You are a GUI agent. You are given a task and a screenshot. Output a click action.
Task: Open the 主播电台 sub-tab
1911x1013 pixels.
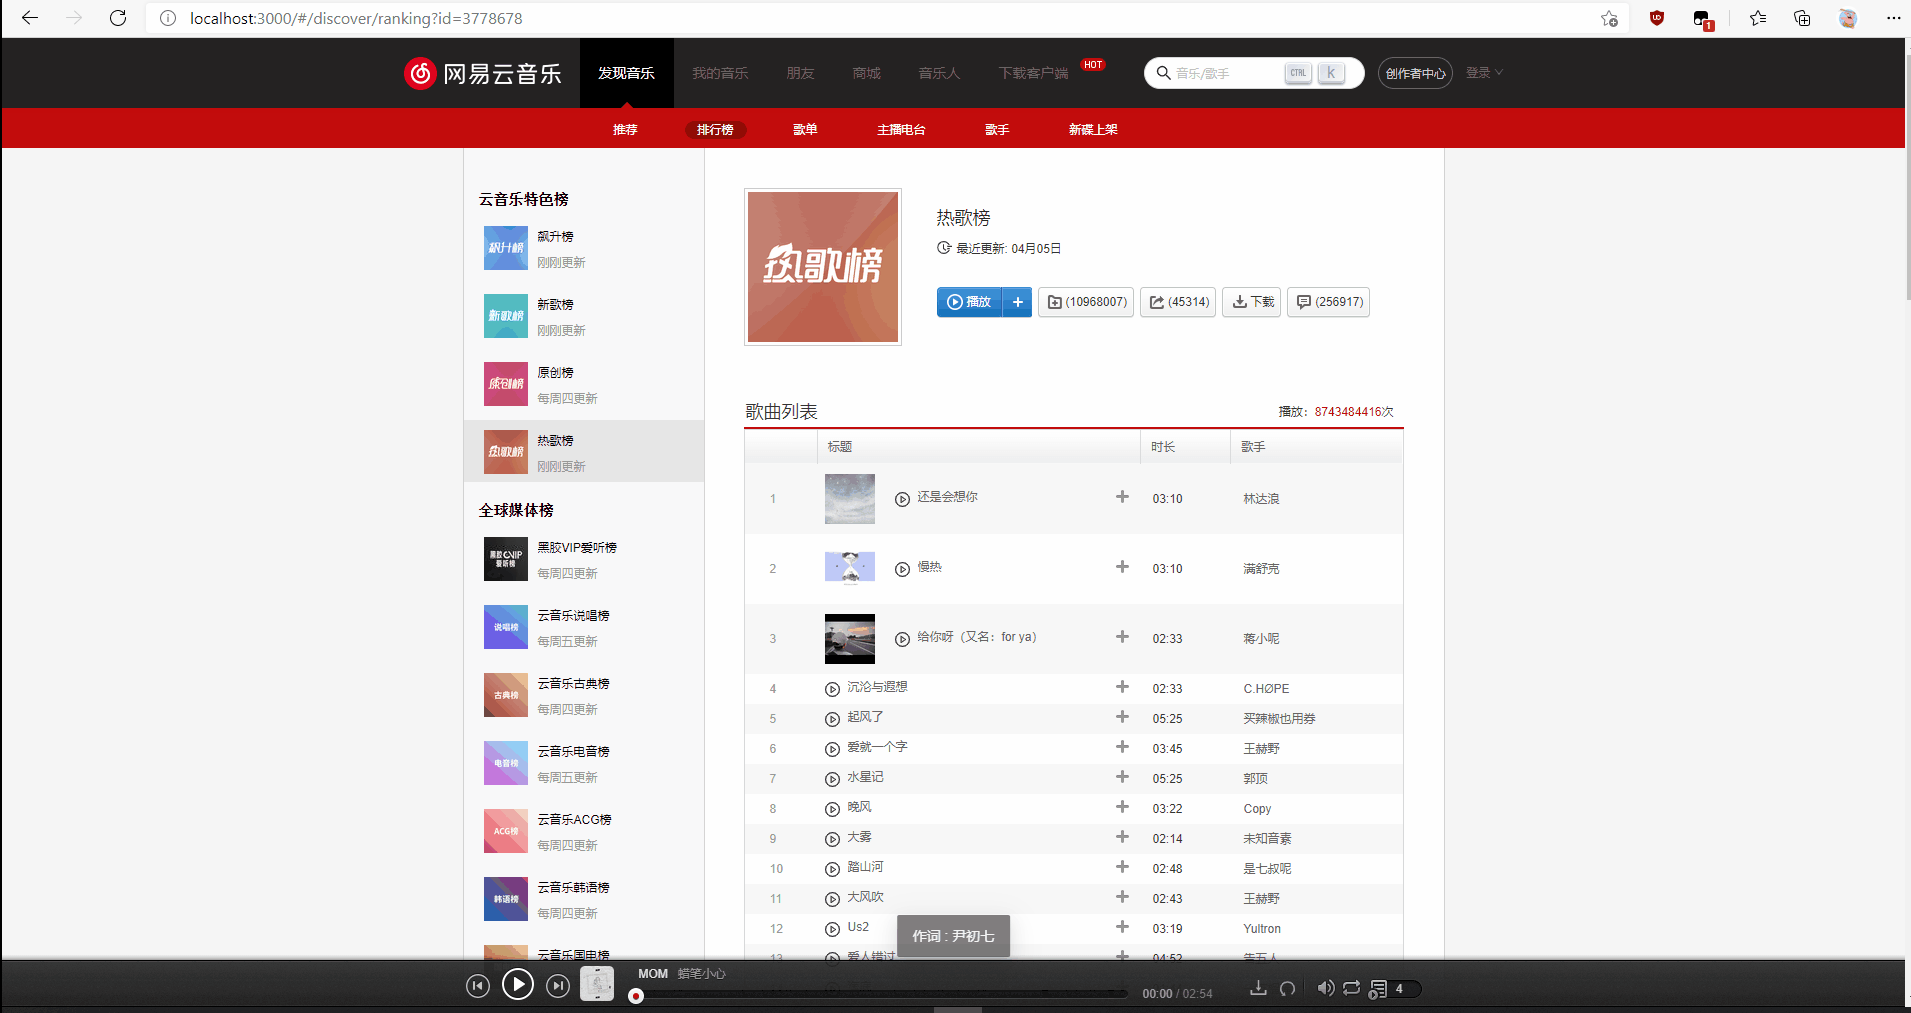pos(901,129)
